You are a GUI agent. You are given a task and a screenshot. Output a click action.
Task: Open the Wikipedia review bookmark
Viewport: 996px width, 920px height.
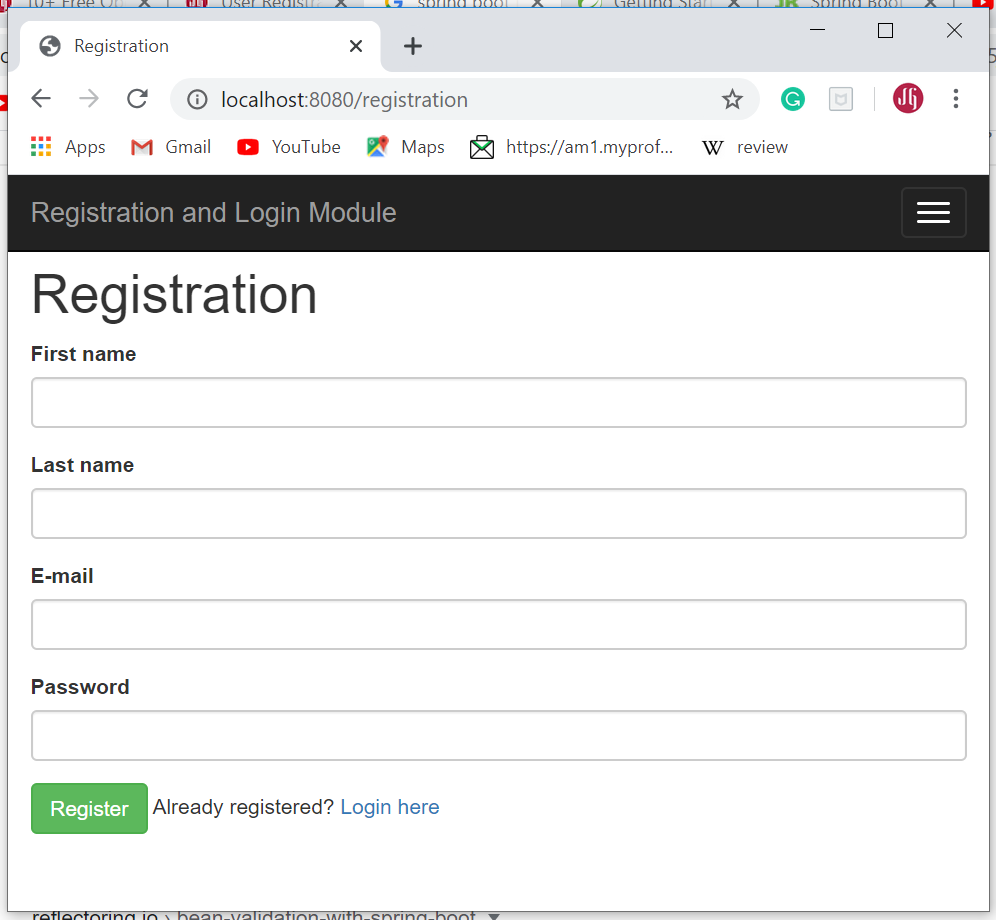pyautogui.click(x=745, y=147)
